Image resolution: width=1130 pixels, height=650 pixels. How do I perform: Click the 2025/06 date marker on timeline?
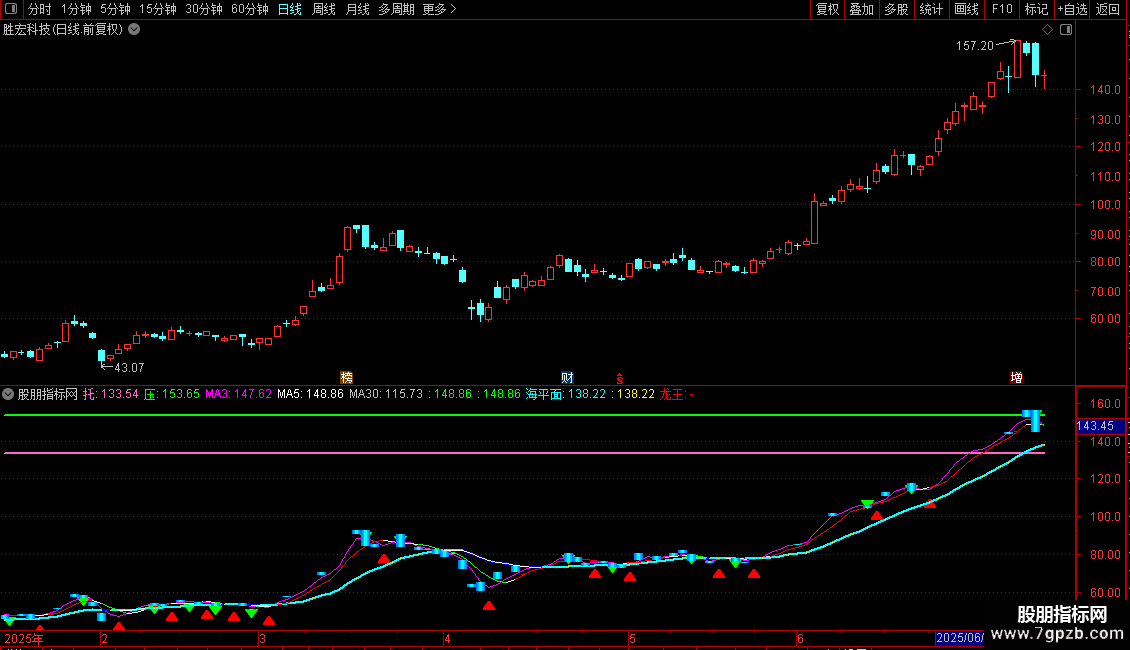(x=959, y=638)
